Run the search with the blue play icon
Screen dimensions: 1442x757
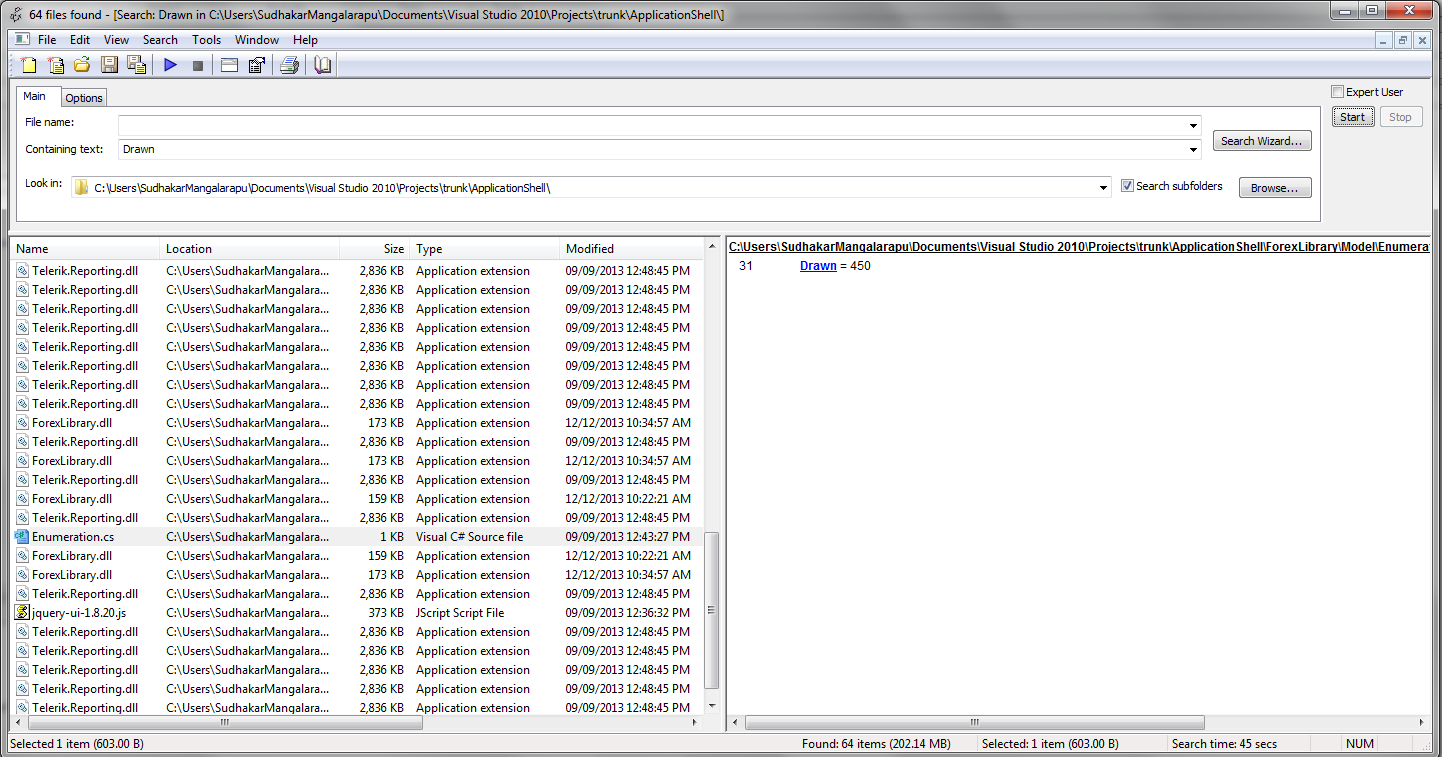tap(170, 64)
